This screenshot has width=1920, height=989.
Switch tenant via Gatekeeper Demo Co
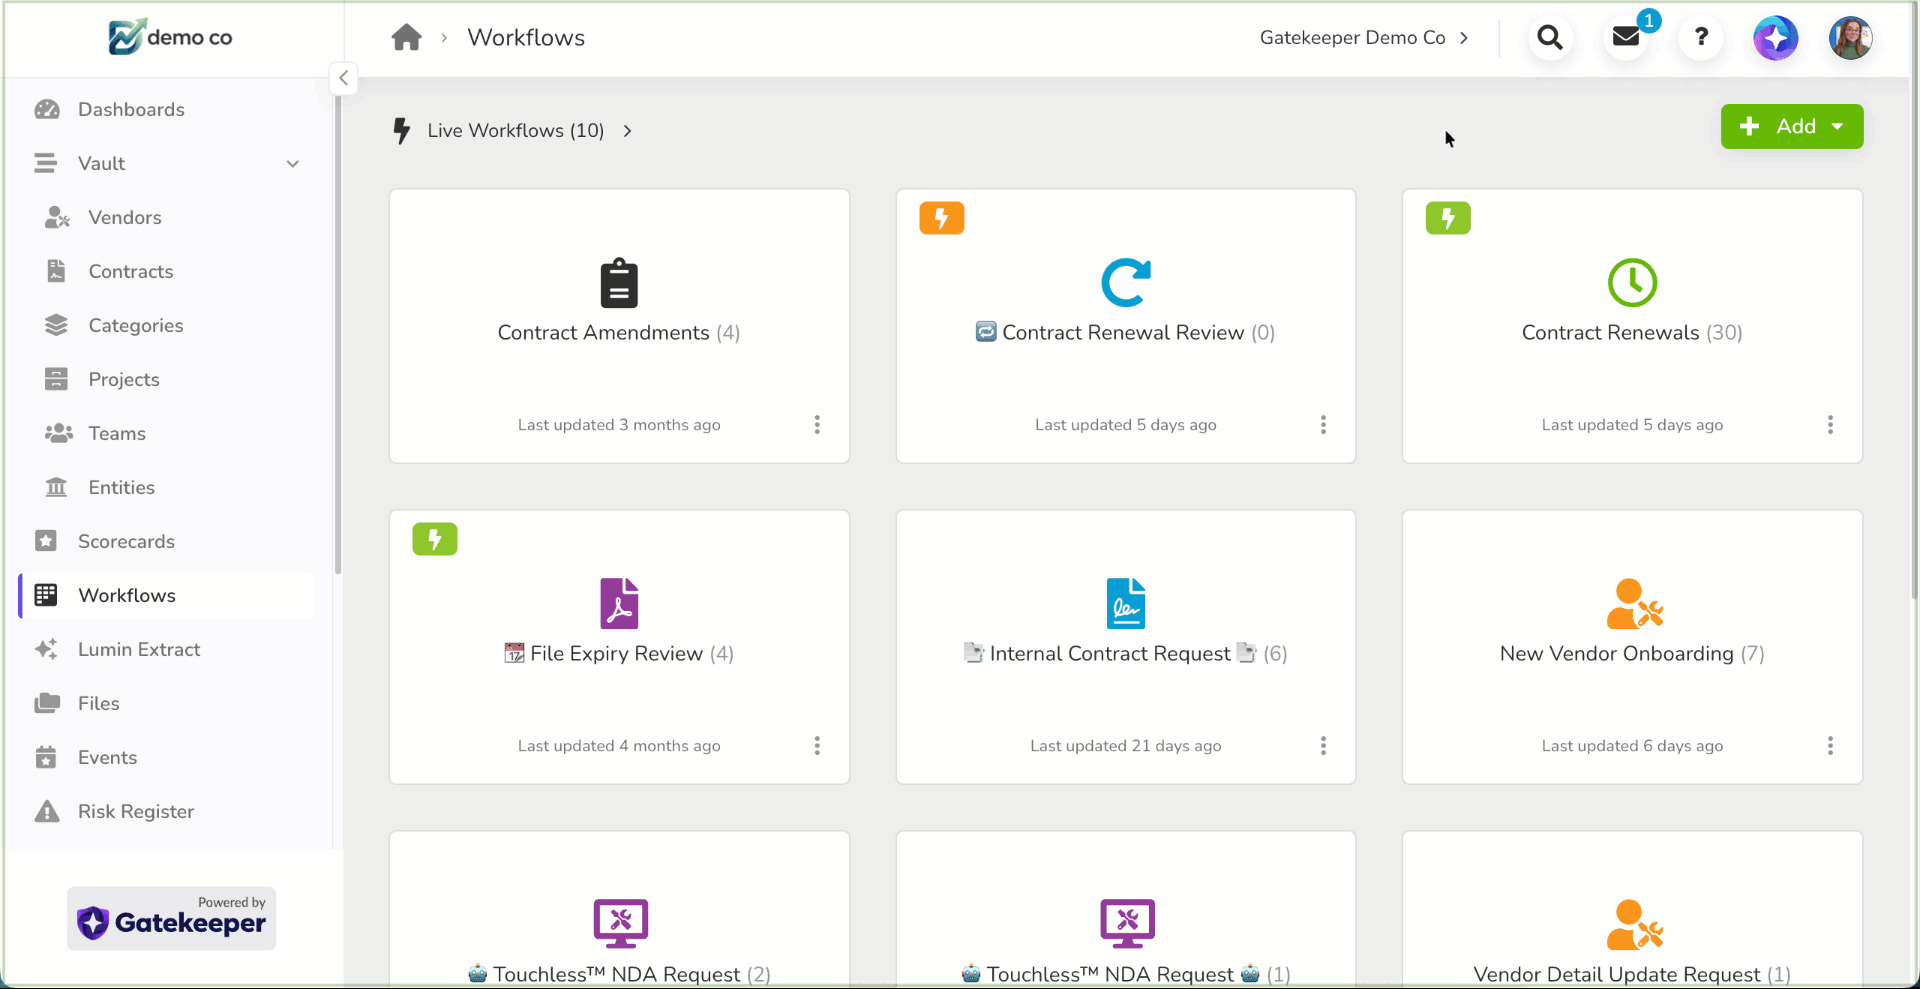tap(1364, 38)
